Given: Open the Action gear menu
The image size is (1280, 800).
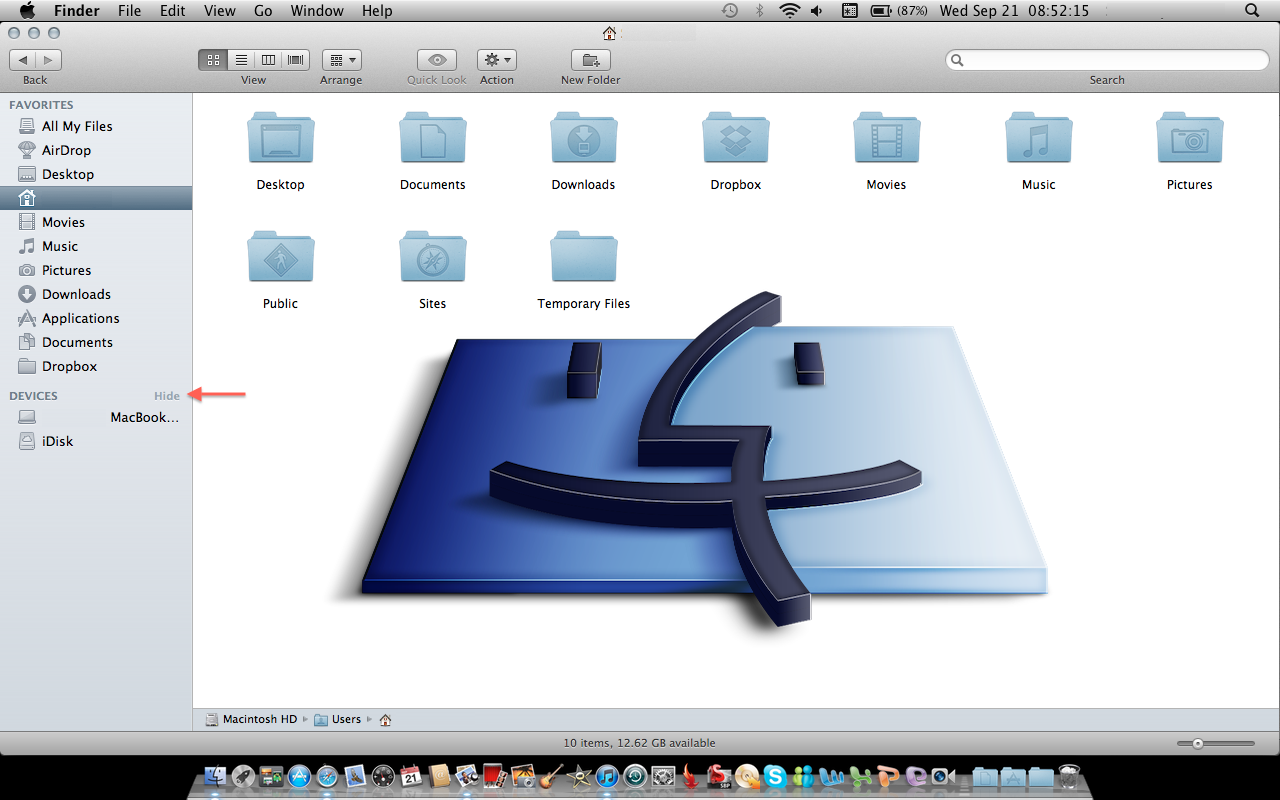Looking at the screenshot, I should coord(496,60).
